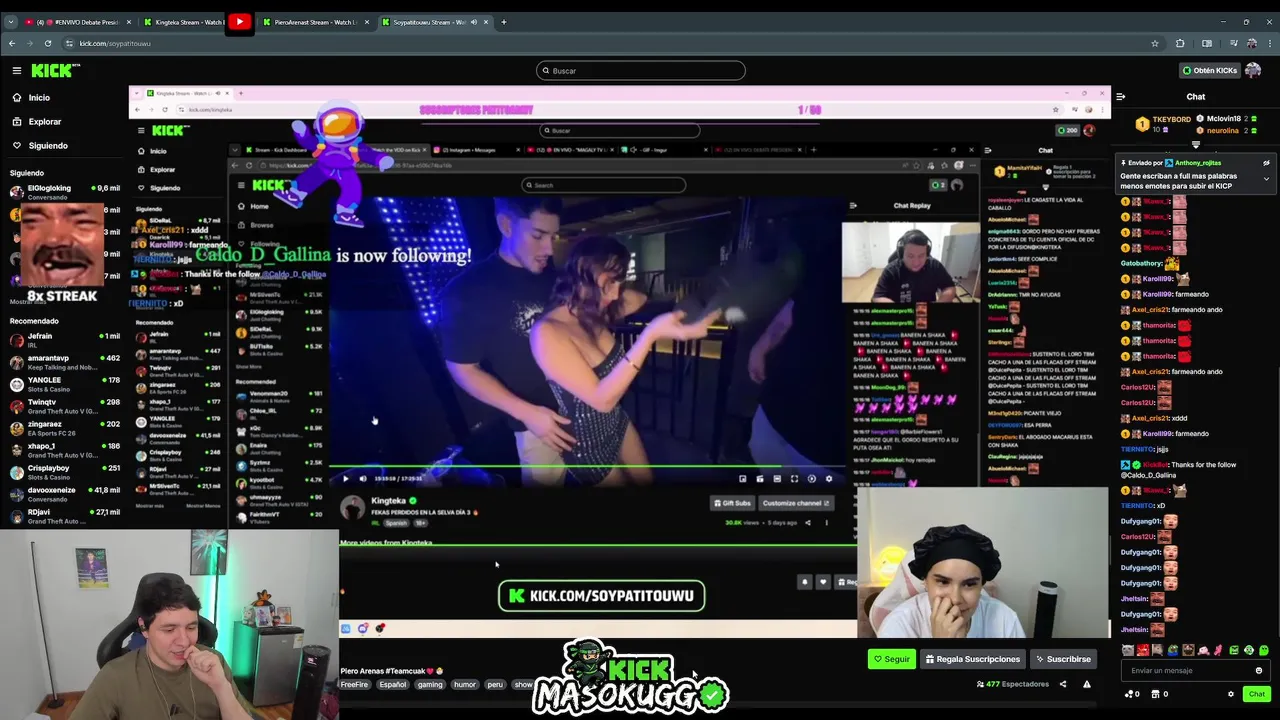This screenshot has width=1280, height=720.
Task: Click TKEYBORD top gifter entry
Action: coord(1165,124)
